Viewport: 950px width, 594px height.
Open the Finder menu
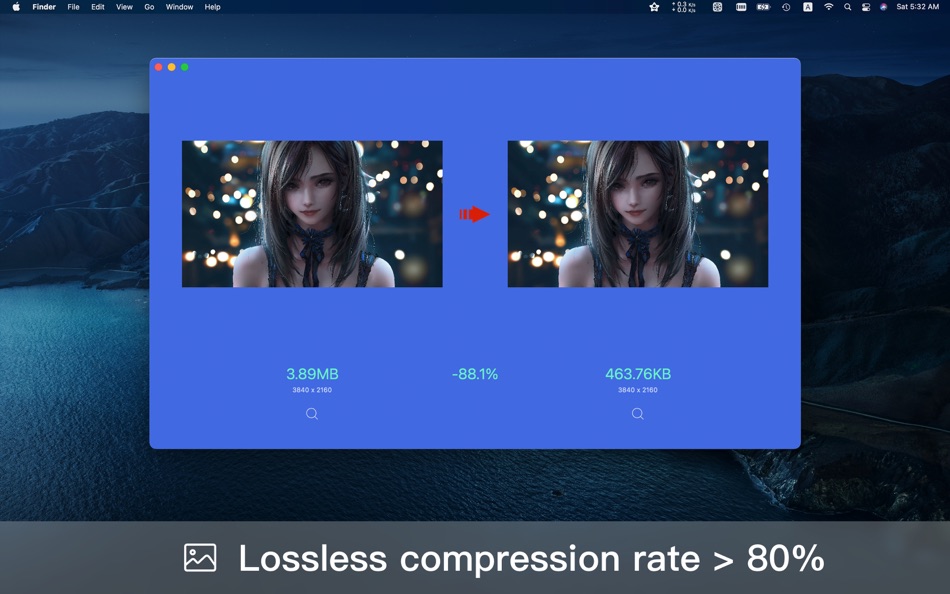[44, 7]
